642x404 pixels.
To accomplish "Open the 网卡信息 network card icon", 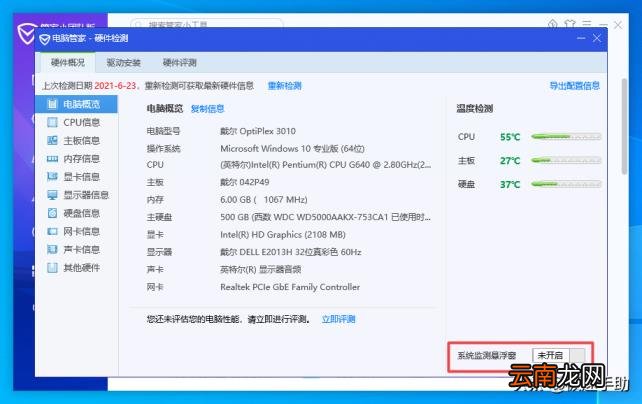I will pyautogui.click(x=52, y=231).
